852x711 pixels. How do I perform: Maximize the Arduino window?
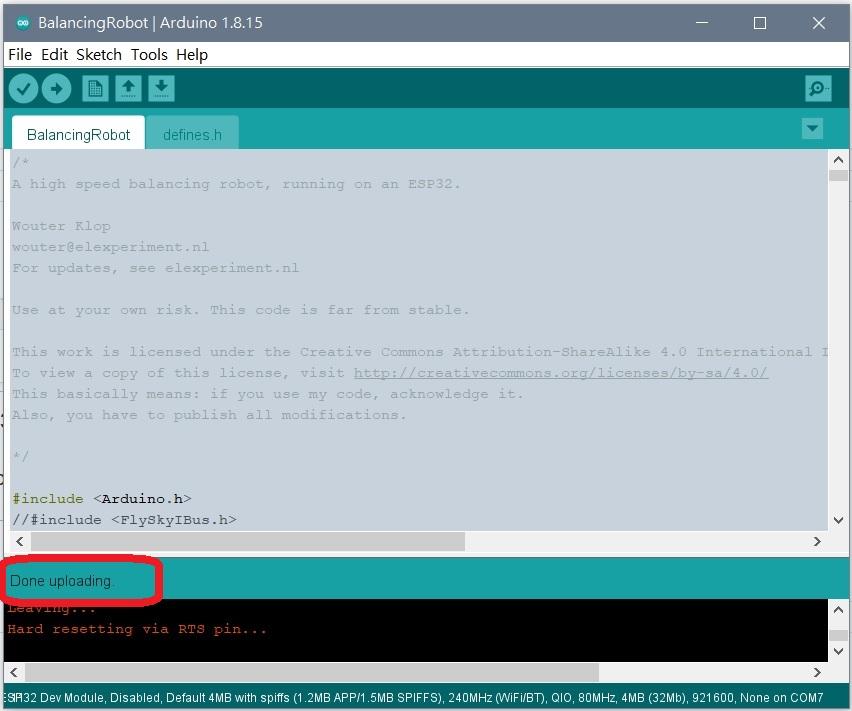click(x=760, y=23)
